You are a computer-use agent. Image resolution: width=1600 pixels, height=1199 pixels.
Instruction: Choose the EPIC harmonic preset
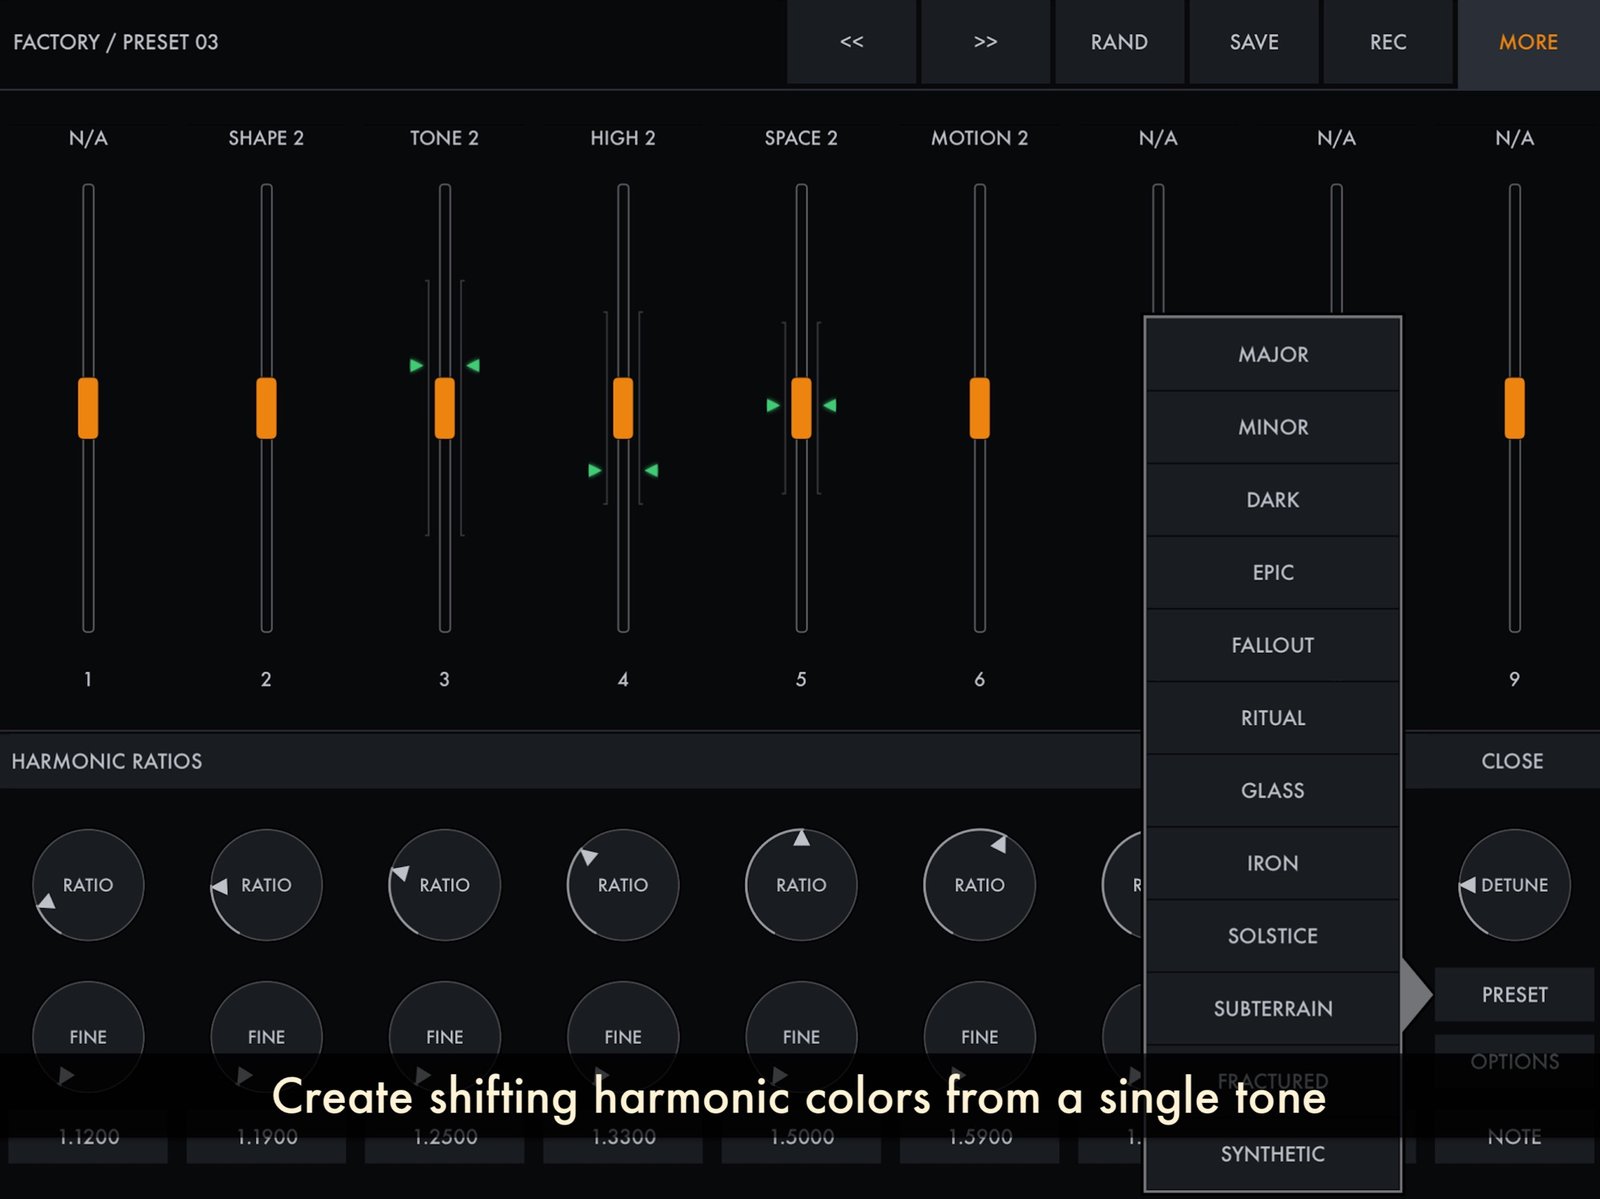click(1273, 573)
